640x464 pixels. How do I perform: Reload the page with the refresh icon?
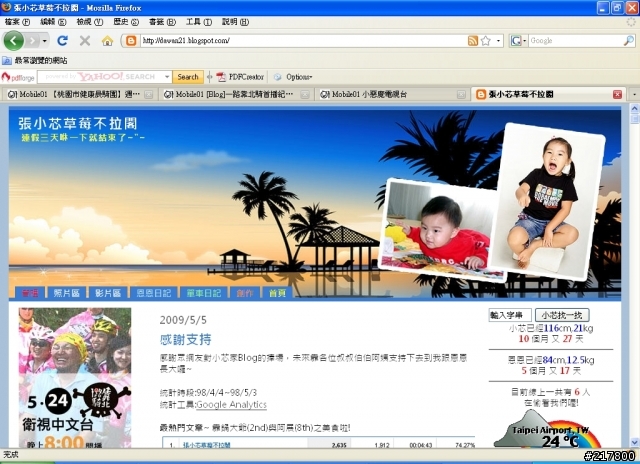tap(62, 40)
